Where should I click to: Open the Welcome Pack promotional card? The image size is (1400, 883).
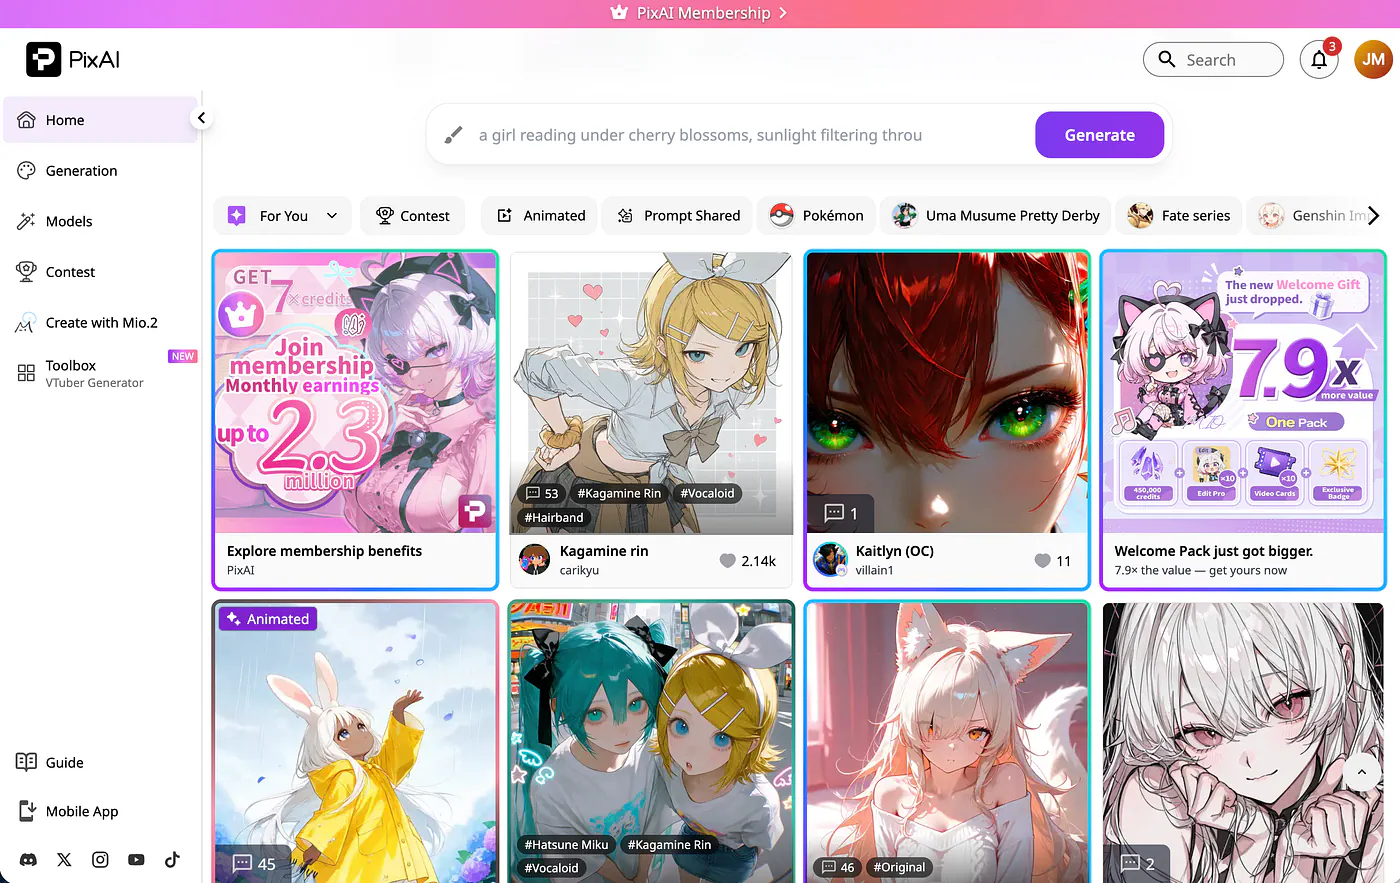coord(1243,420)
